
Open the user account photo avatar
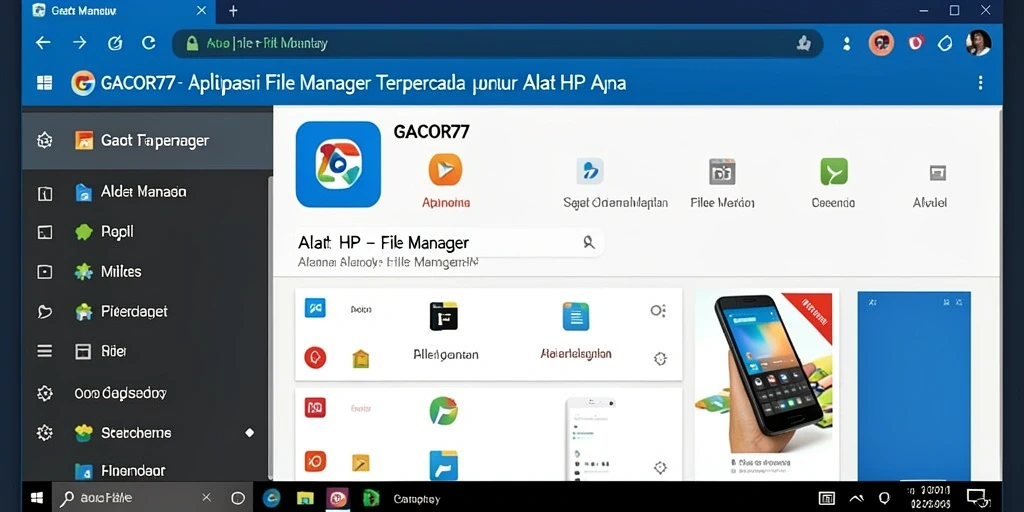click(x=978, y=43)
